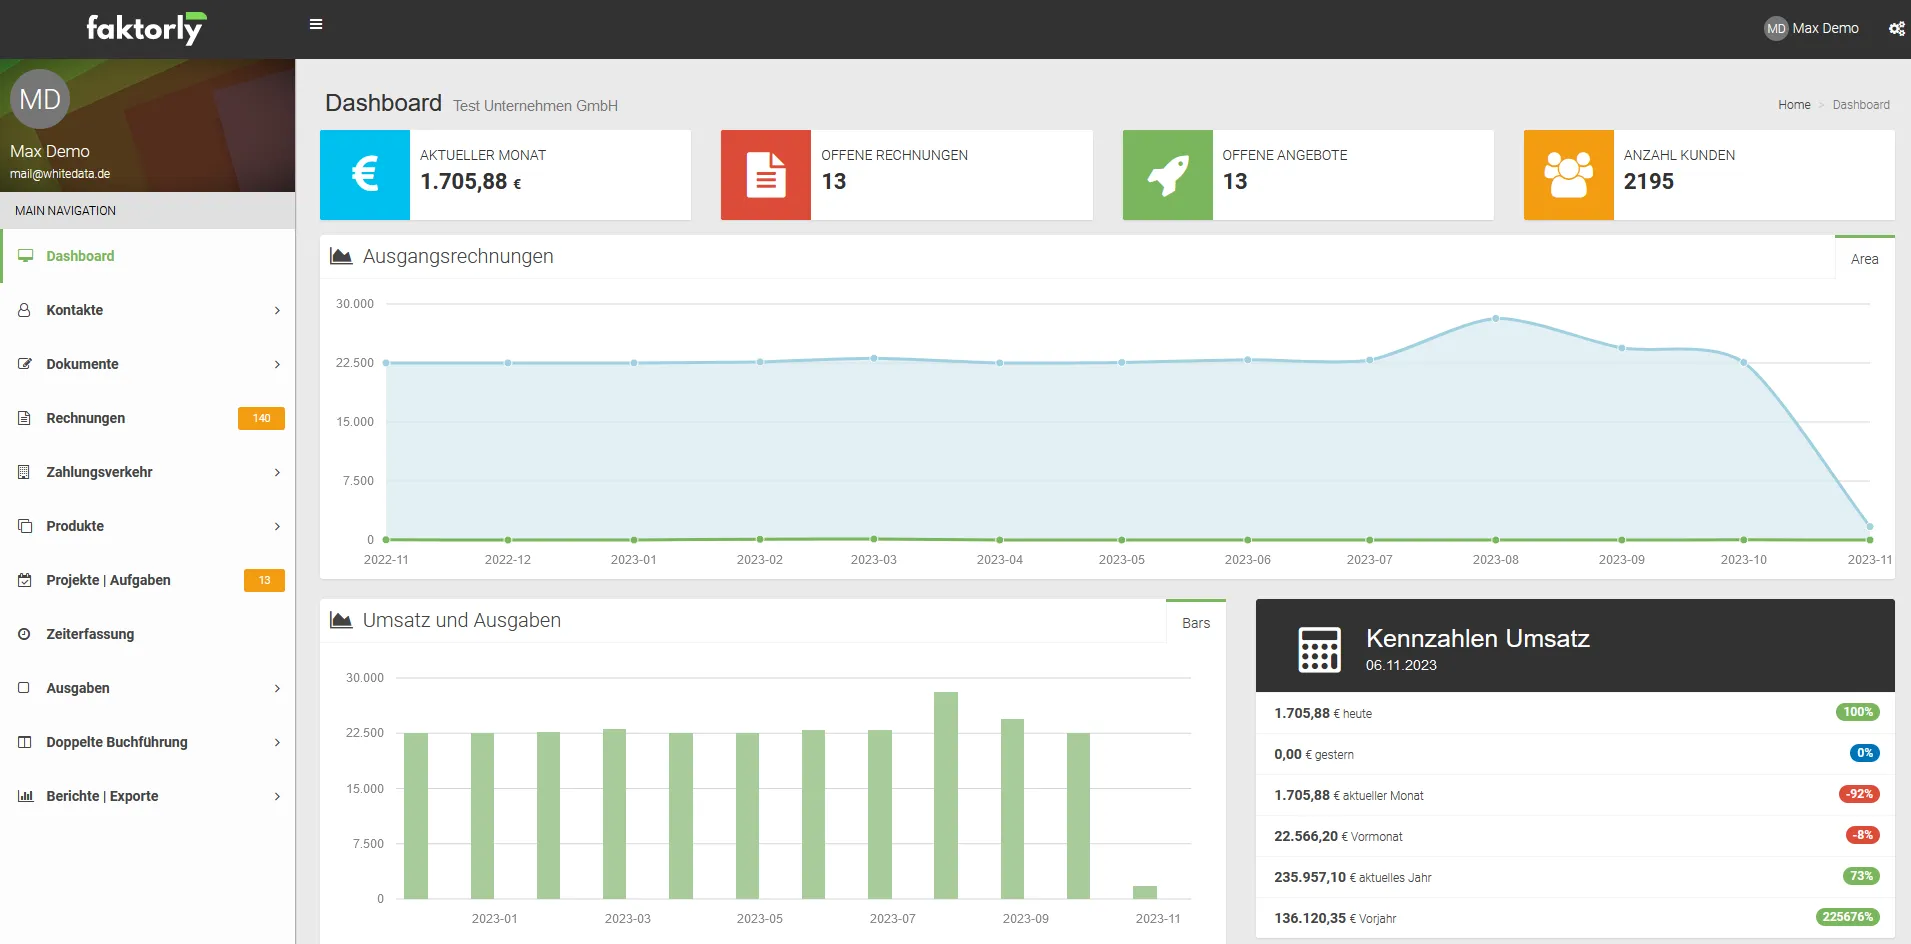
Task: Click the monitor icon next to Dashboard
Action: (x=25, y=256)
